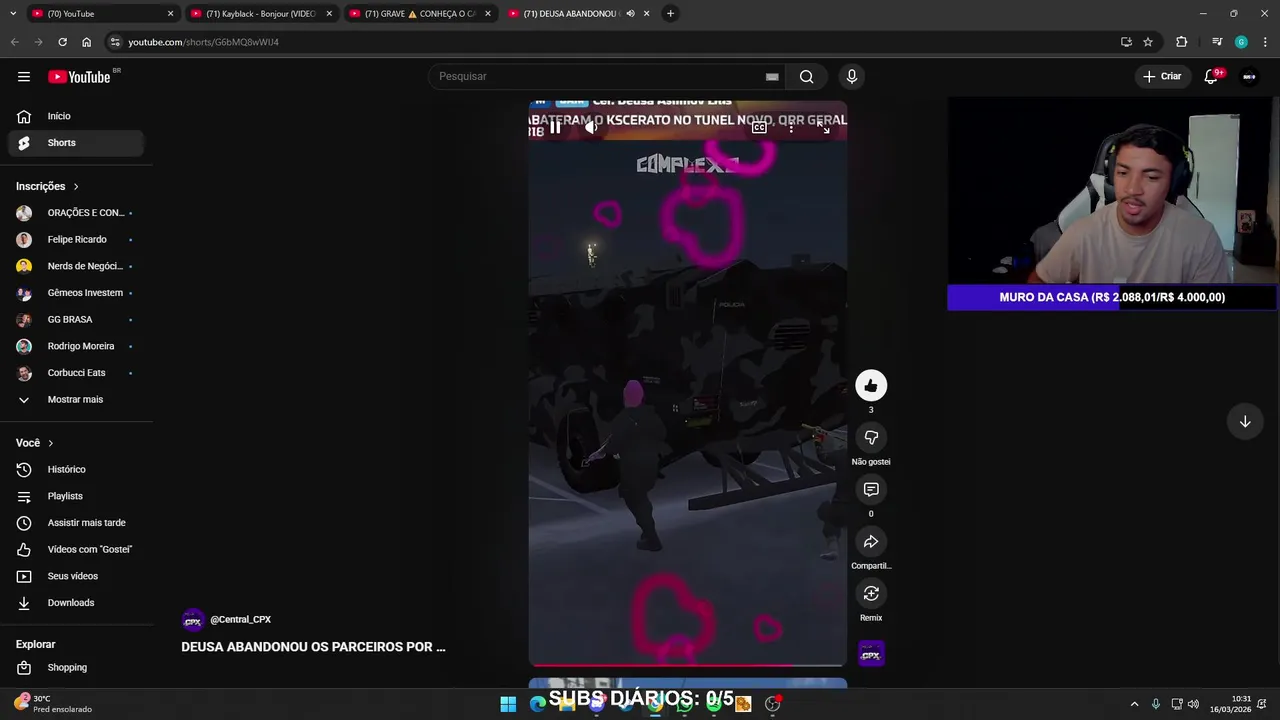The height and width of the screenshot is (720, 1280).
Task: Open the Nerds de Negóci... channel
Action: (x=76, y=266)
